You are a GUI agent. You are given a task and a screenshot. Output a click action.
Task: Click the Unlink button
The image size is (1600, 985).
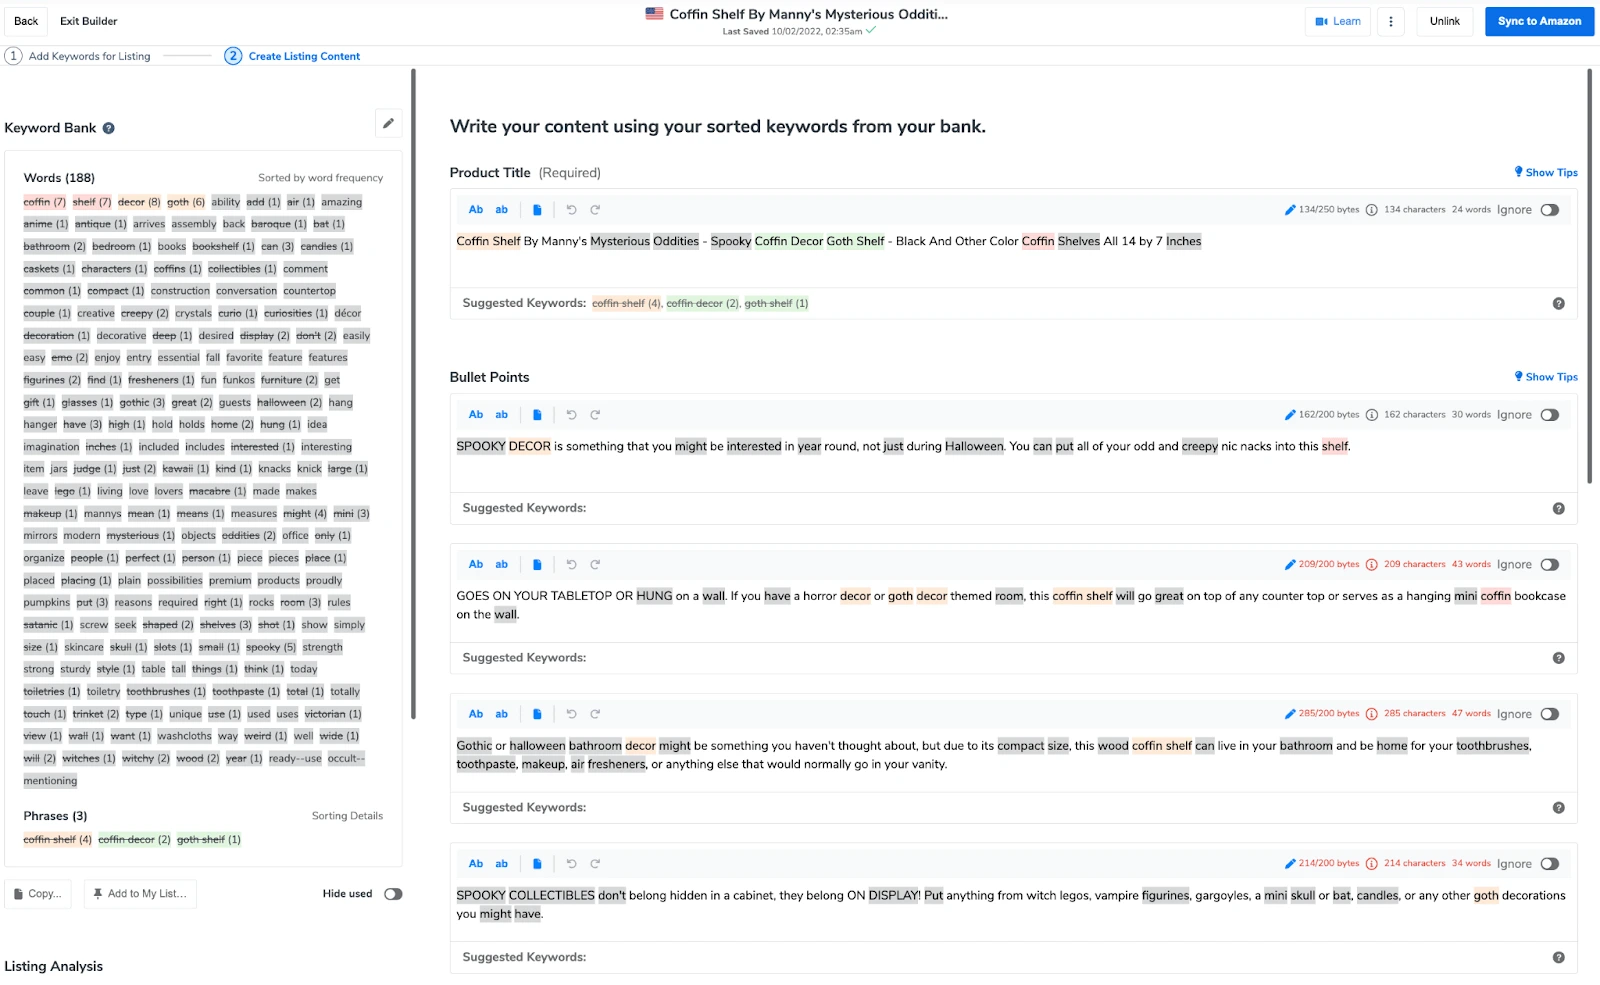tap(1444, 20)
